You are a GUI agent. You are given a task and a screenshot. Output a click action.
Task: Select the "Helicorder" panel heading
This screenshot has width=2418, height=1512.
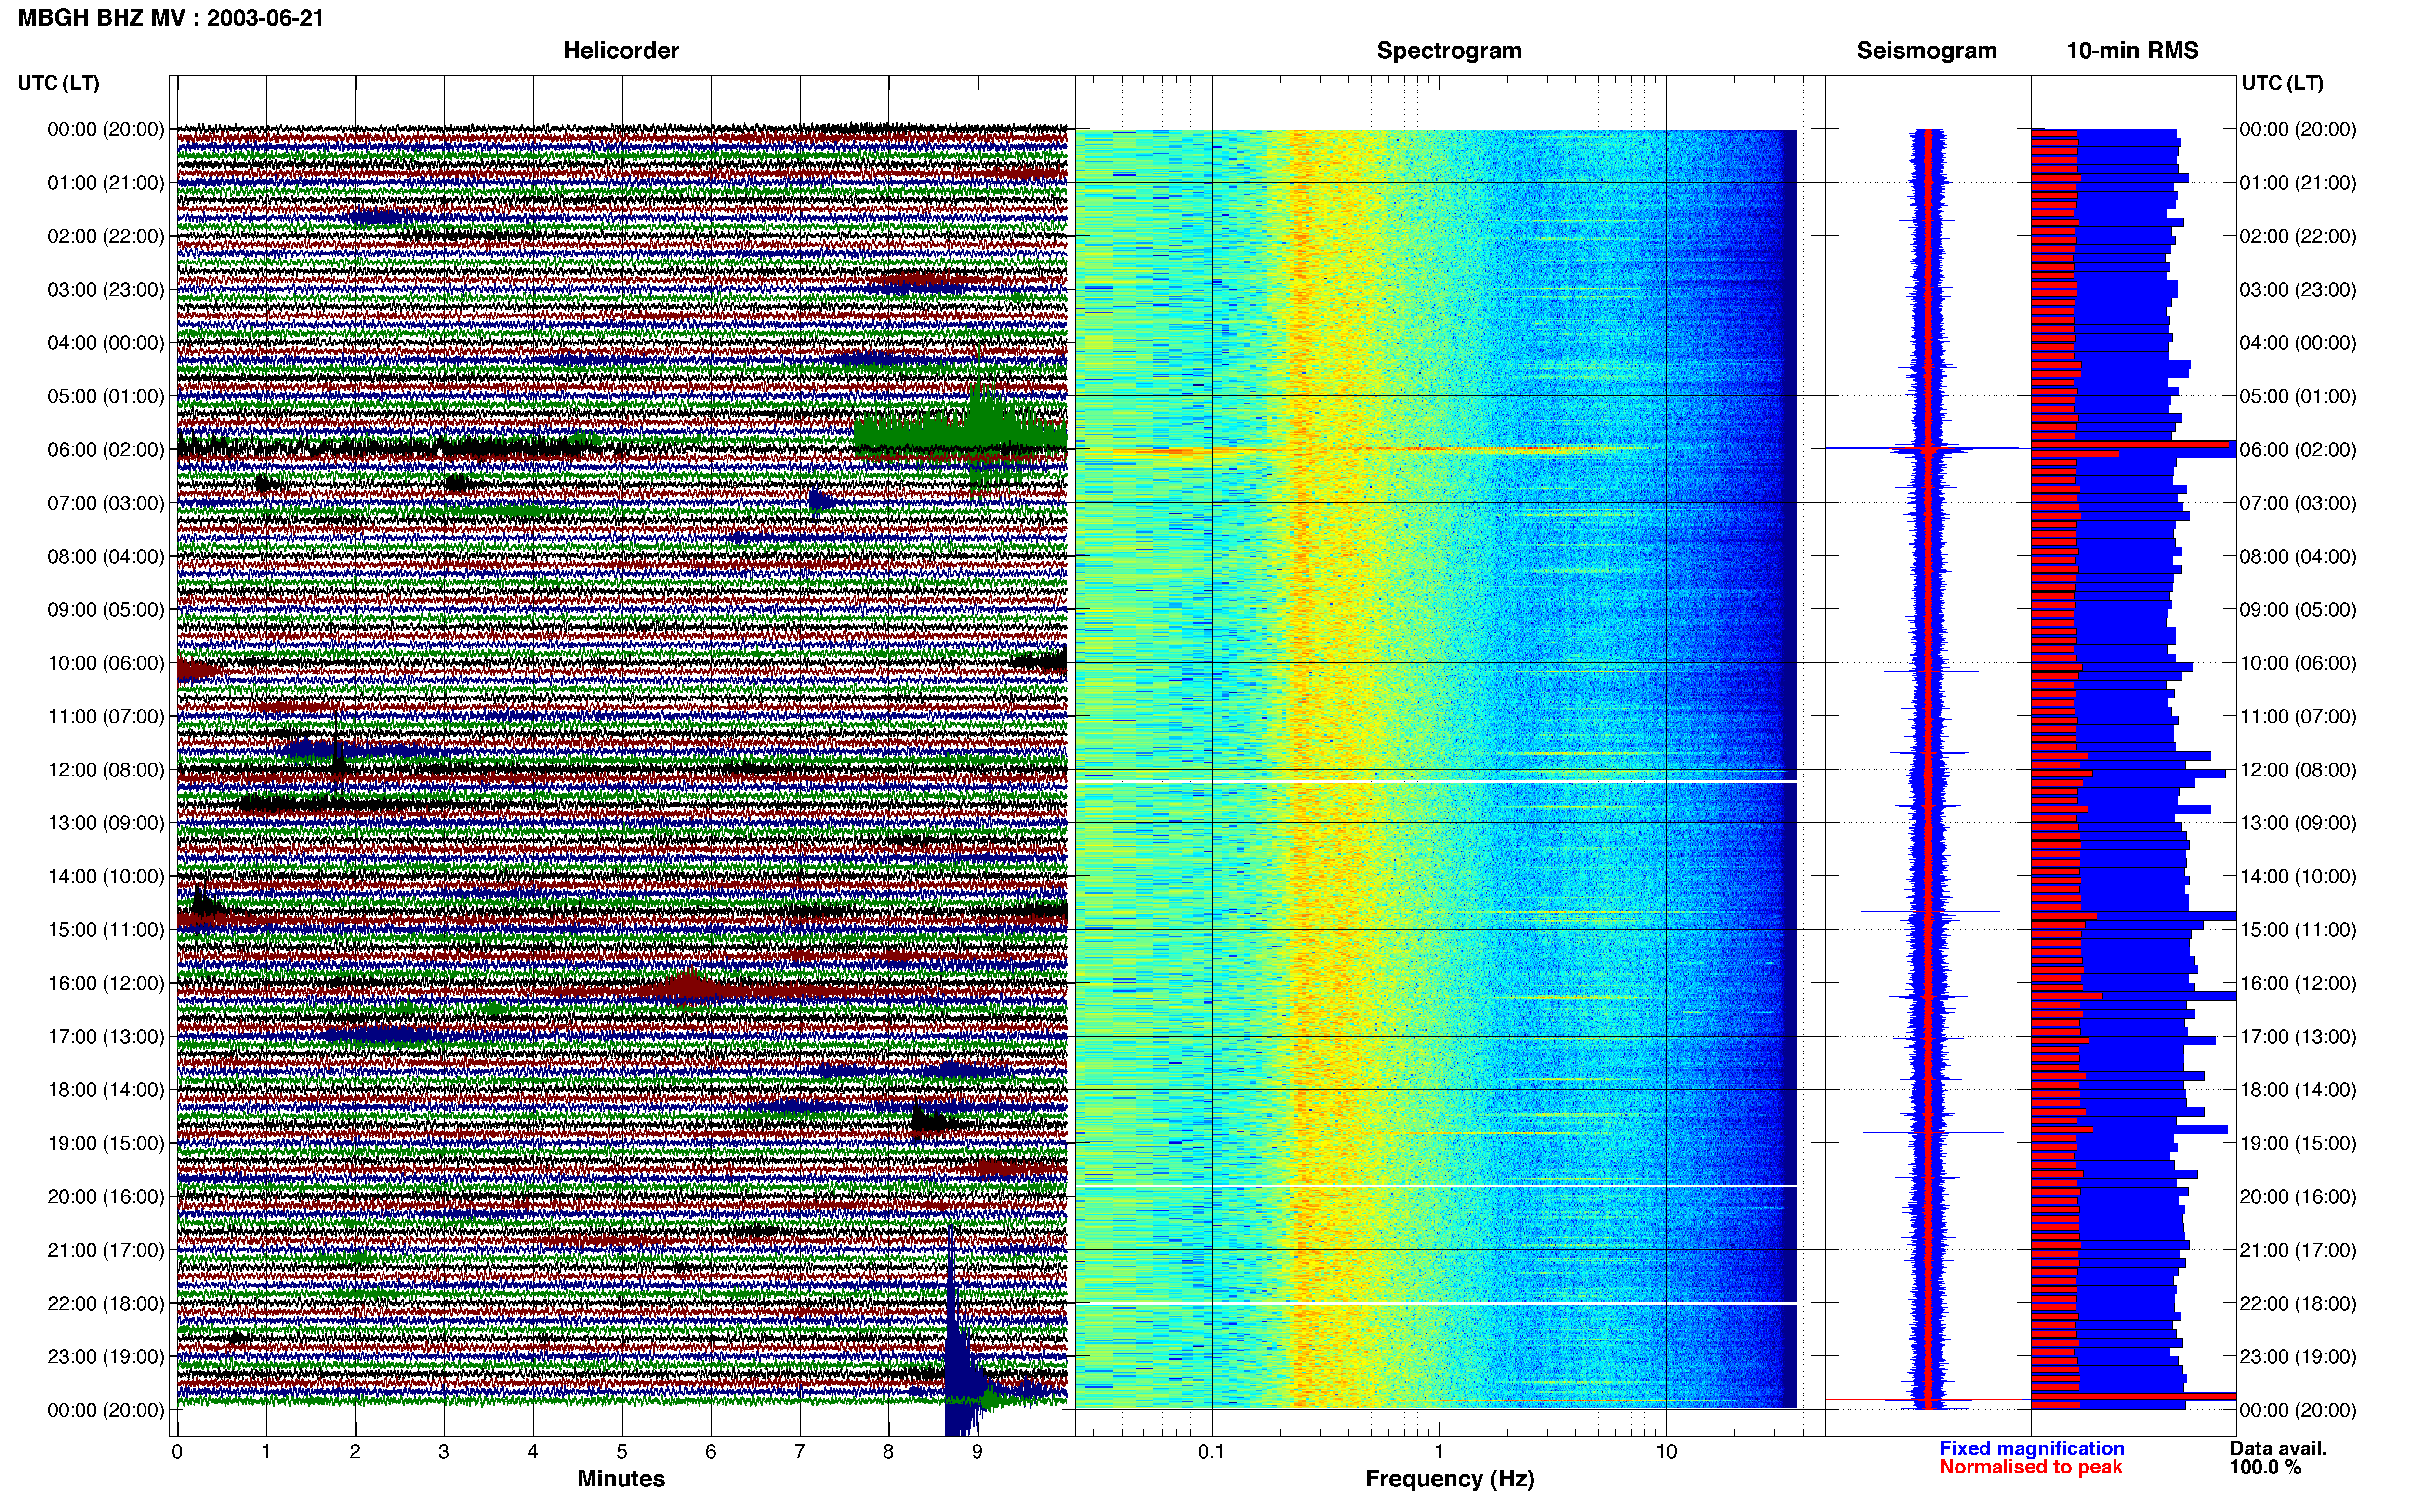point(621,51)
